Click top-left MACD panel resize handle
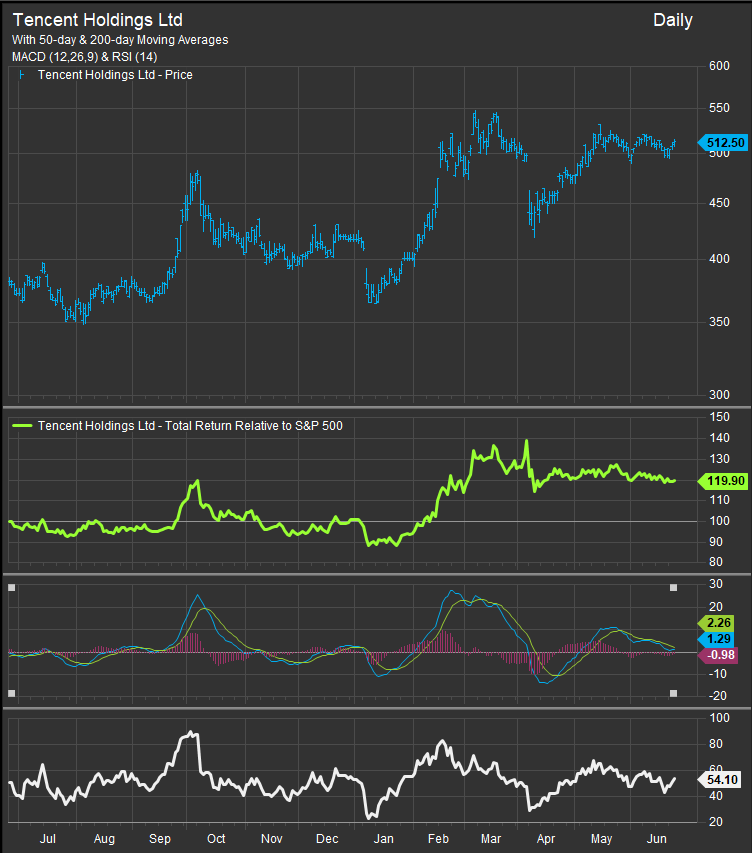The image size is (752, 853). (x=12, y=588)
